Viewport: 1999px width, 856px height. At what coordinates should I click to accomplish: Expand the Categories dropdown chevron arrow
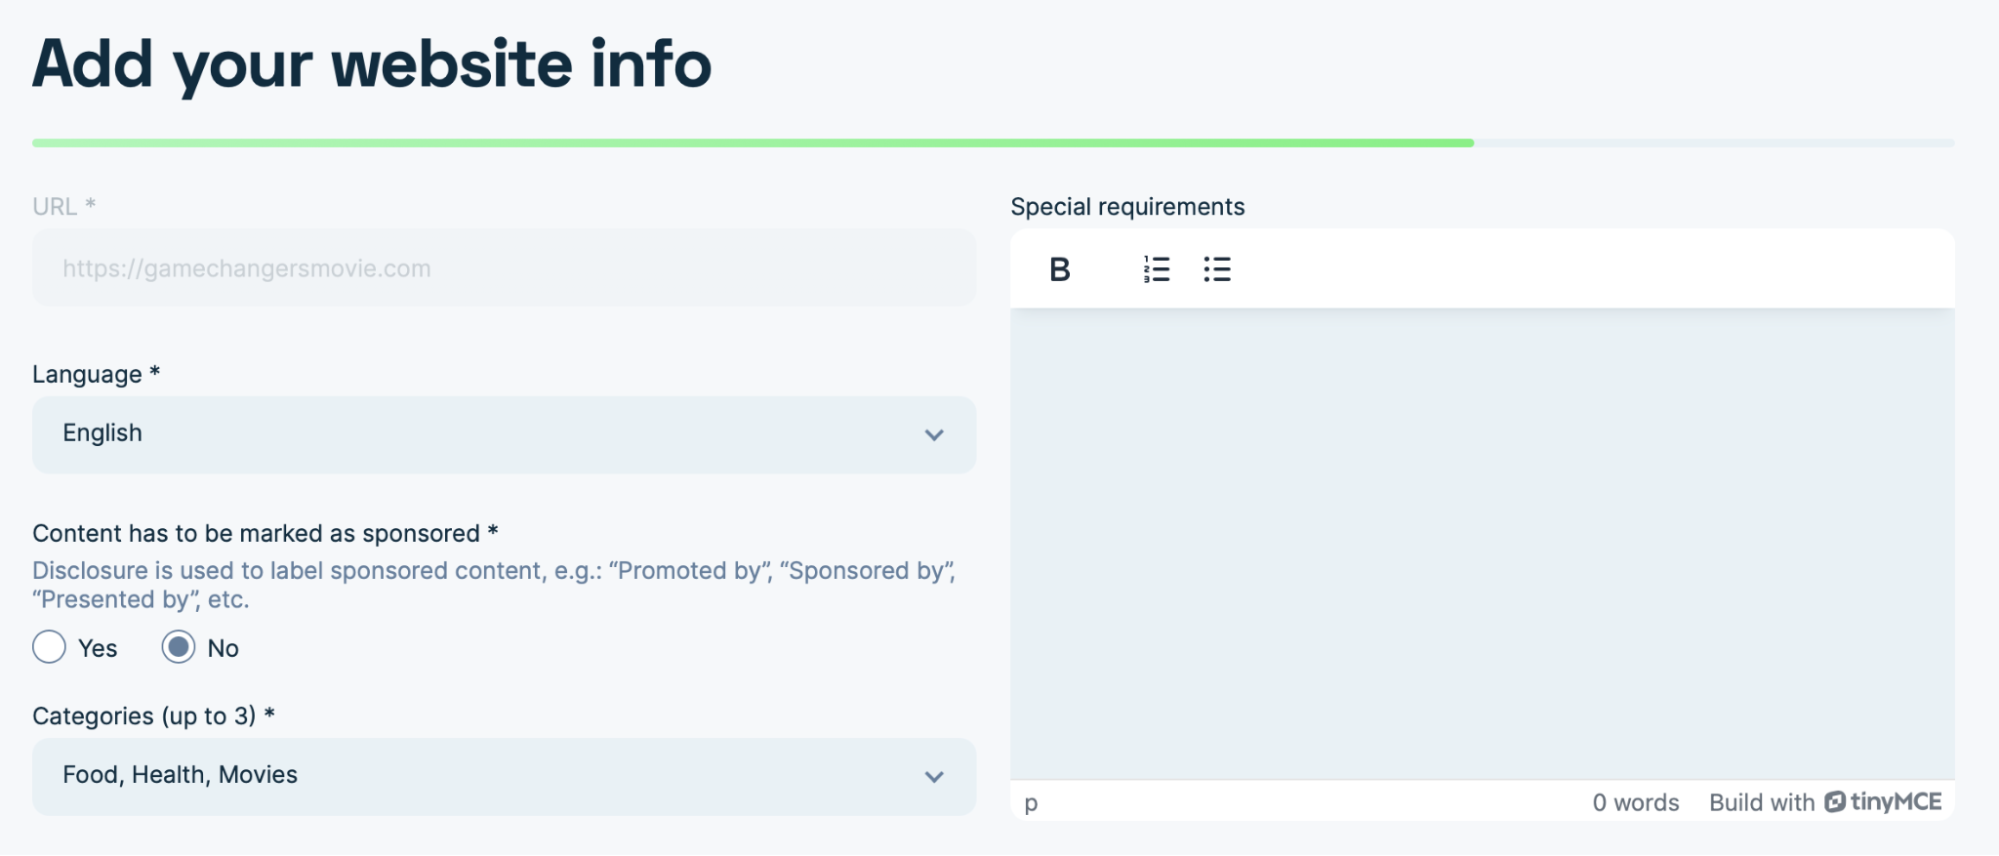934,777
